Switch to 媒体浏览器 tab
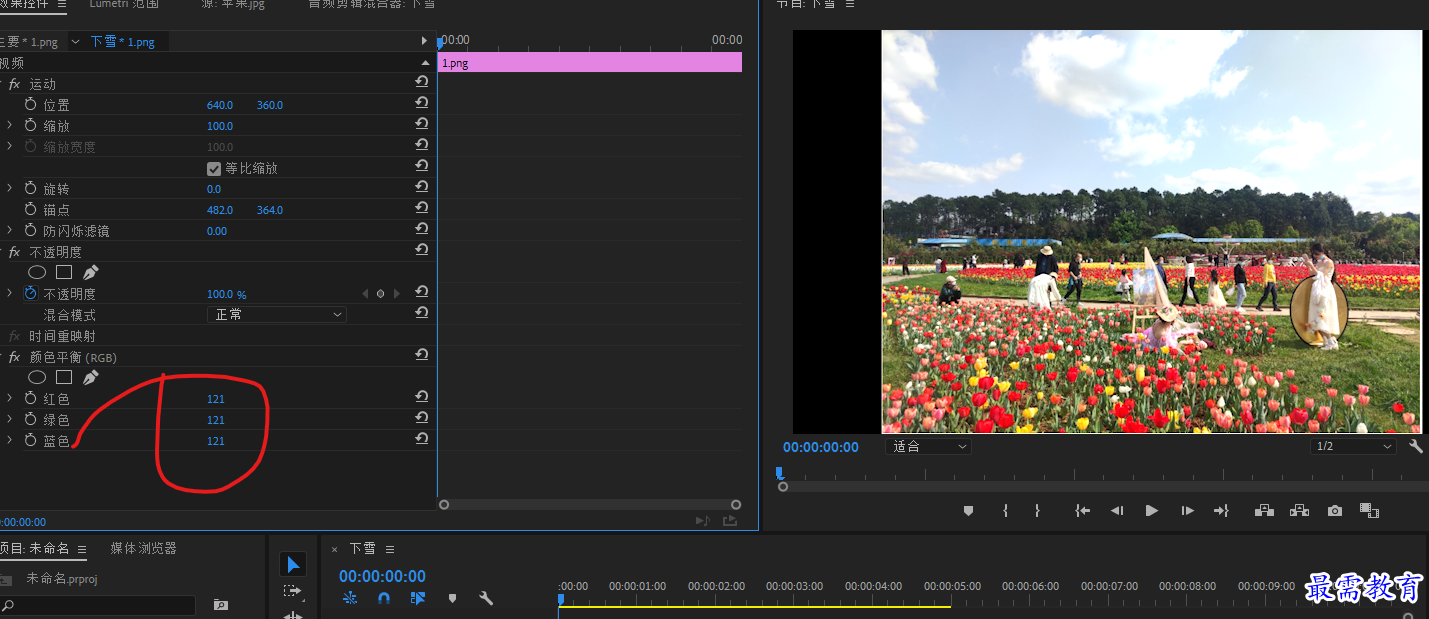 [x=143, y=548]
